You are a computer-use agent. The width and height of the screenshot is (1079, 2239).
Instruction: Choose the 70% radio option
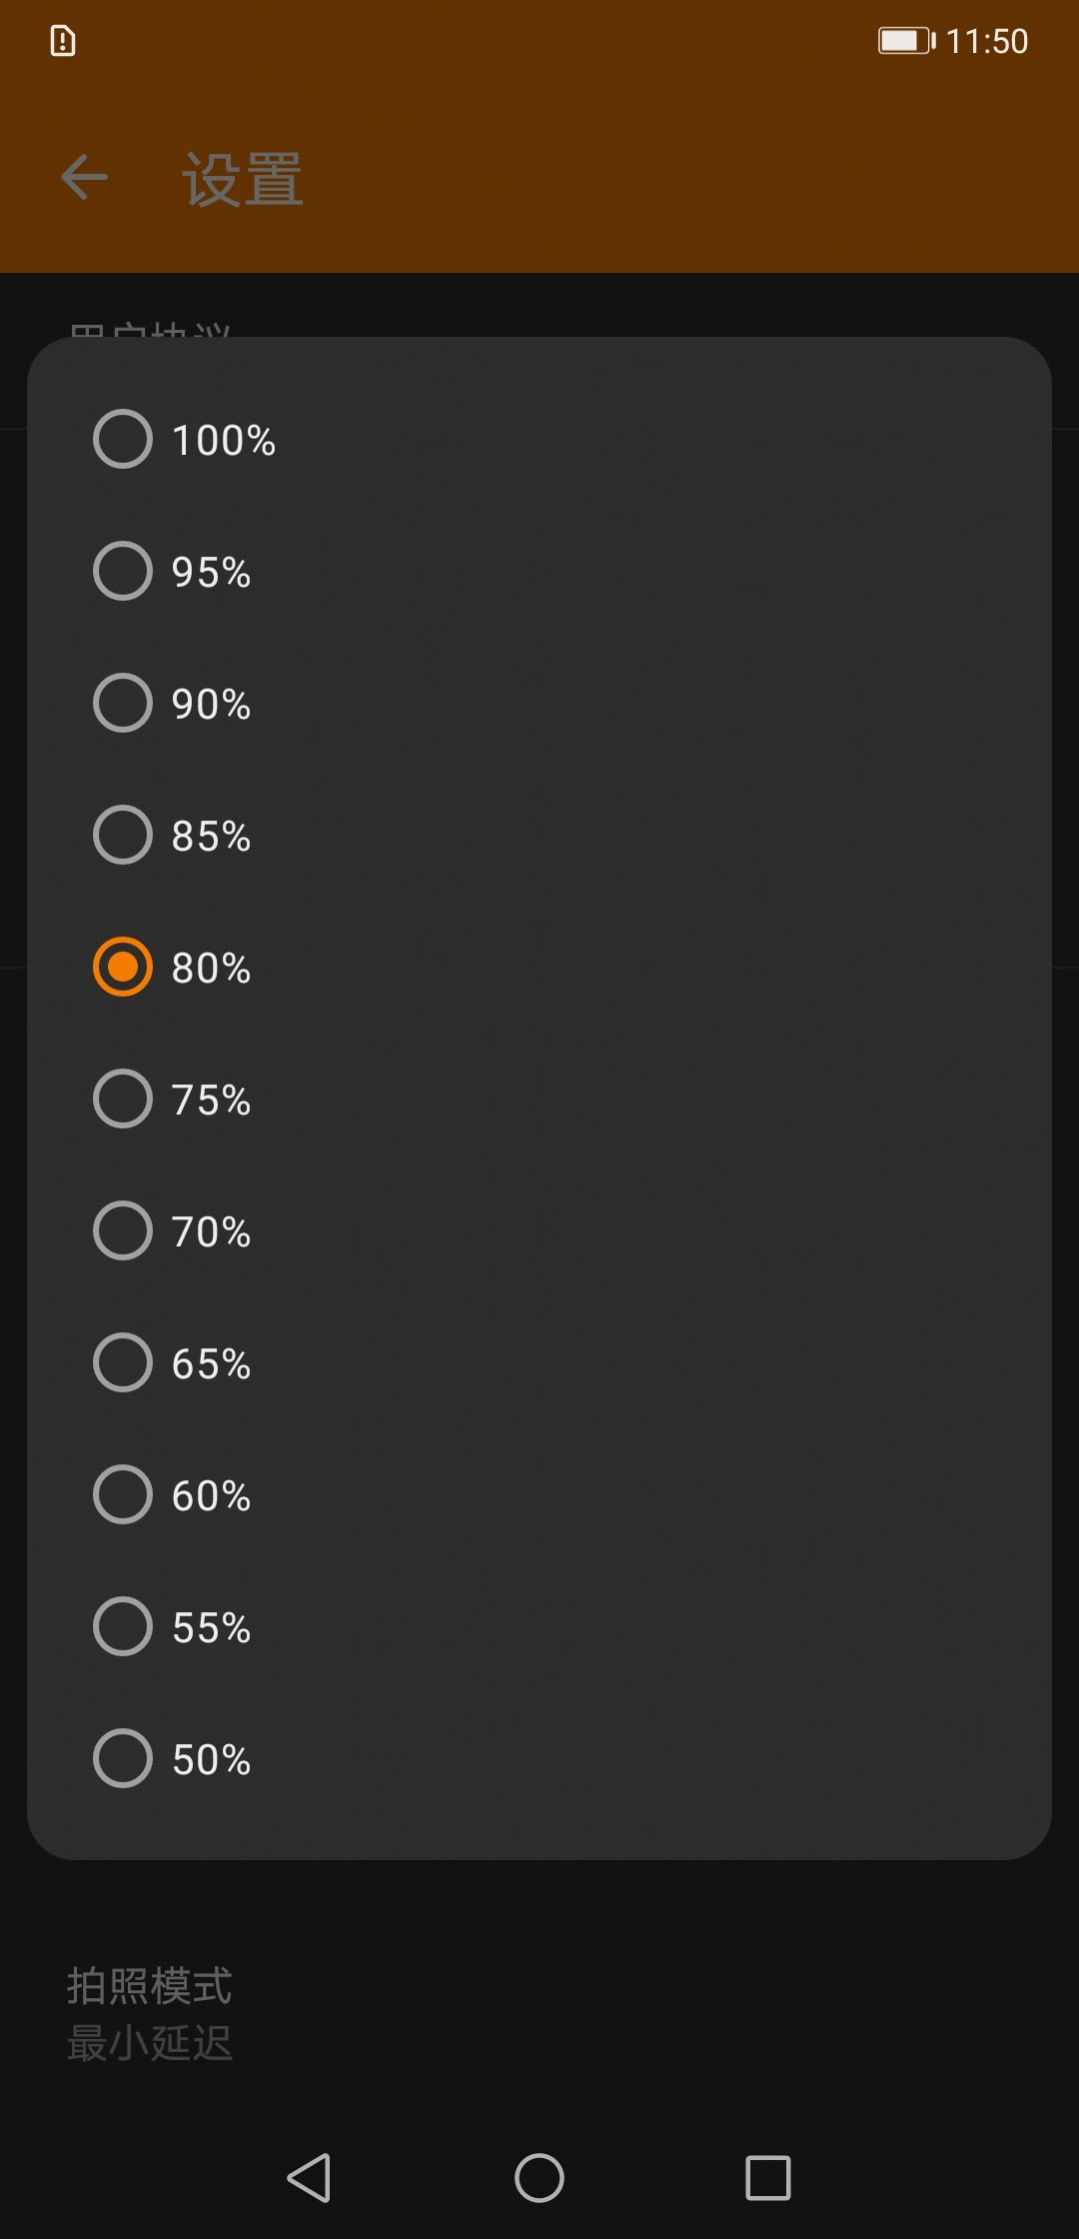pyautogui.click(x=123, y=1231)
